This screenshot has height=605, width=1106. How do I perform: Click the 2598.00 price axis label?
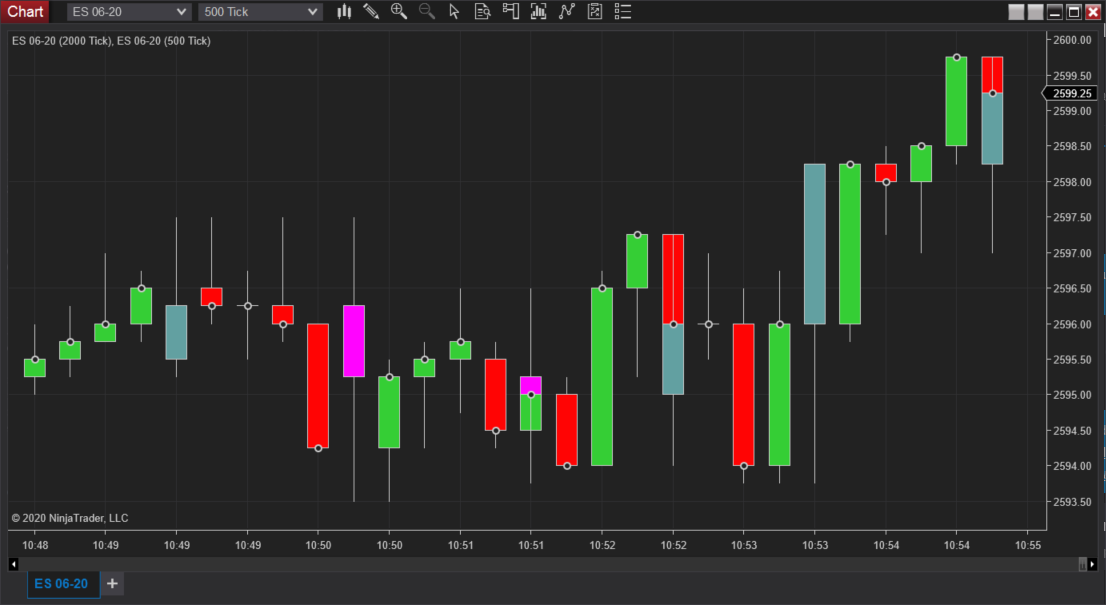(x=1072, y=182)
